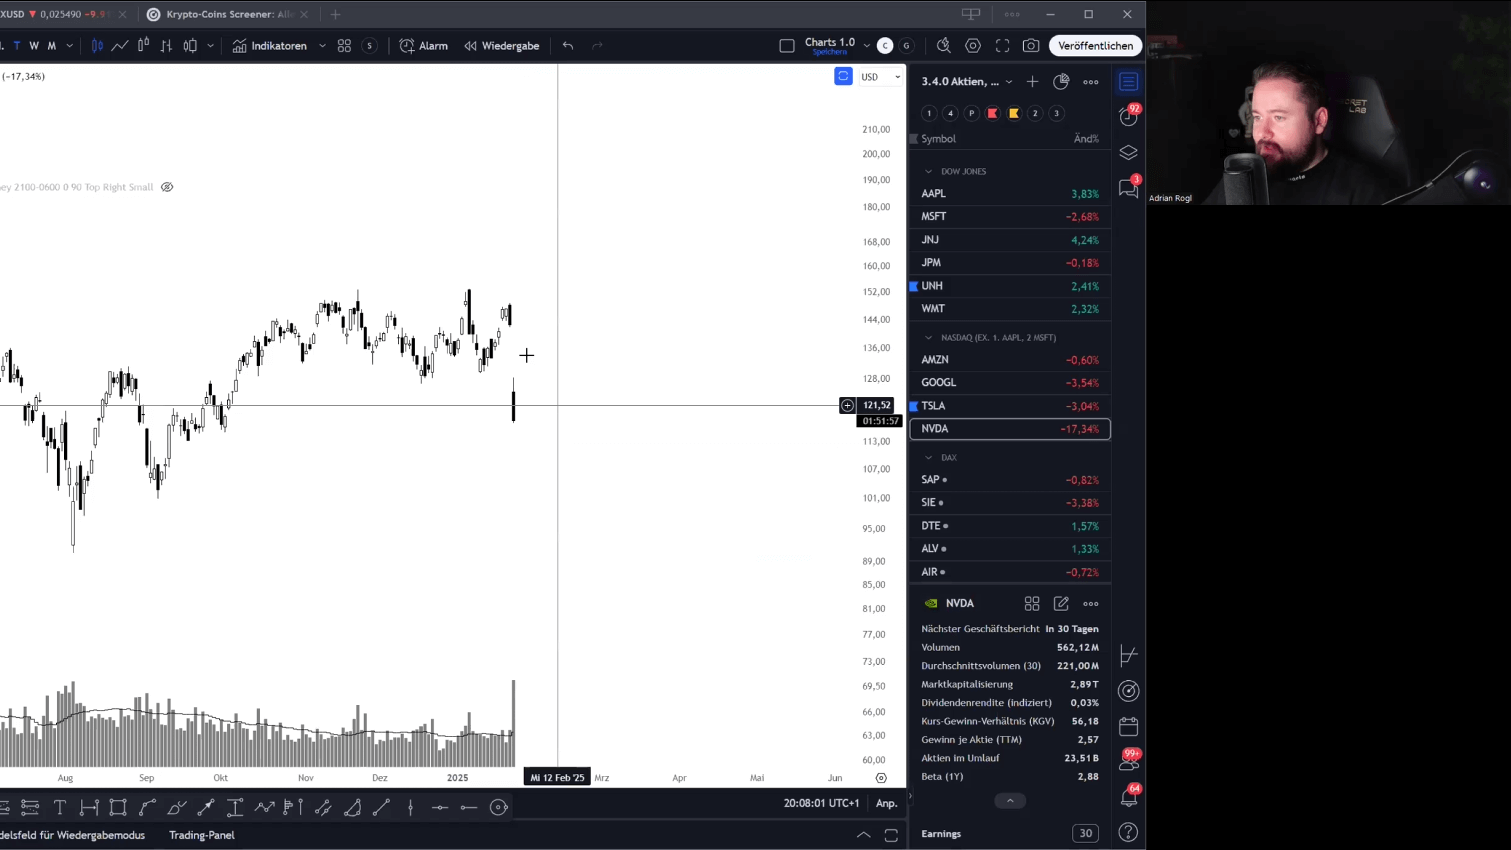1511x850 pixels.
Task: Select the Arrow drawing tool
Action: pyautogui.click(x=206, y=807)
